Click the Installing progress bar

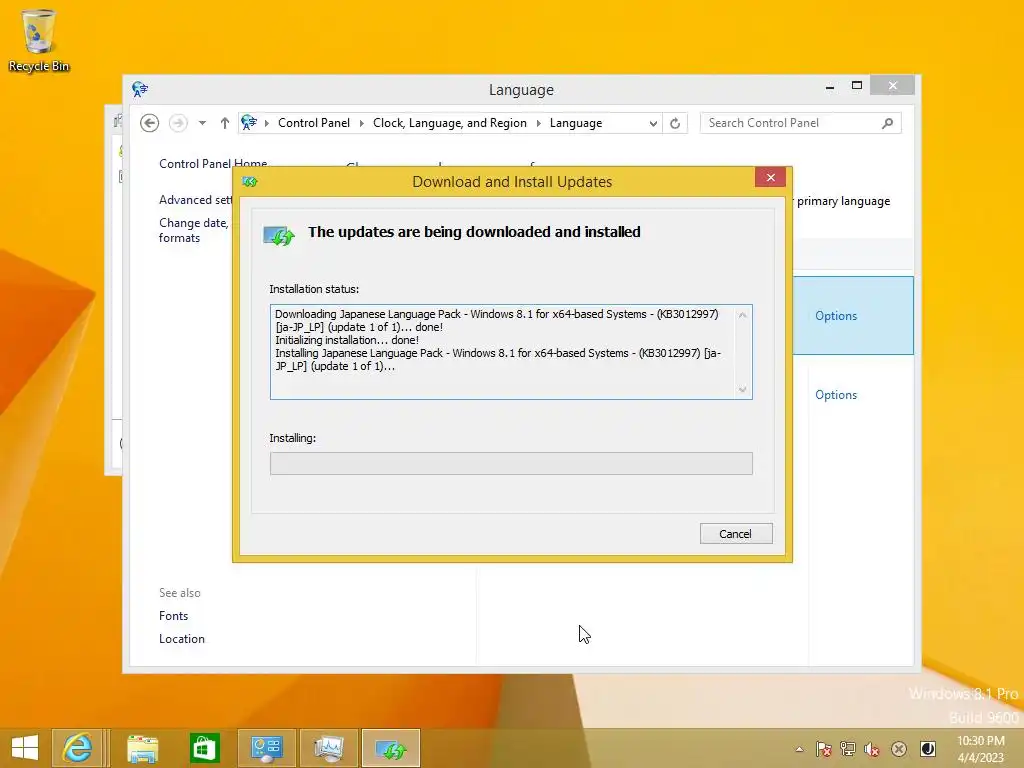[511, 464]
